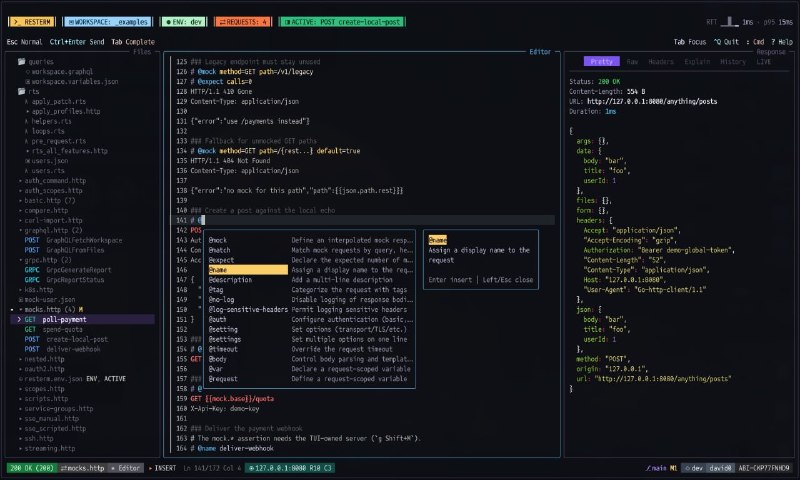Click the queries folder icon
The height and width of the screenshot is (480, 800).
click(21, 62)
